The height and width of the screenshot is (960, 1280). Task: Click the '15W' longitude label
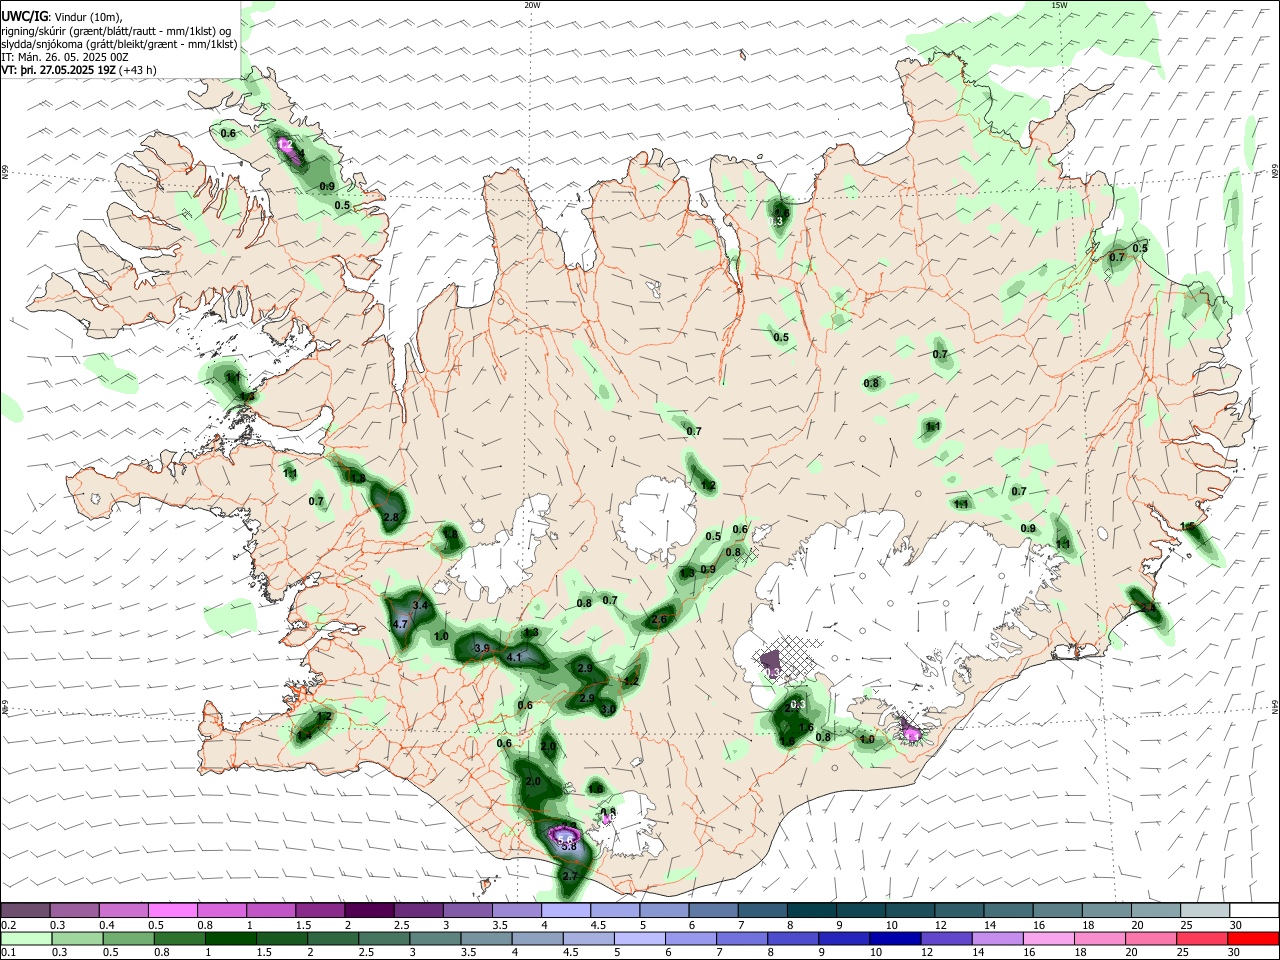[x=1060, y=5]
